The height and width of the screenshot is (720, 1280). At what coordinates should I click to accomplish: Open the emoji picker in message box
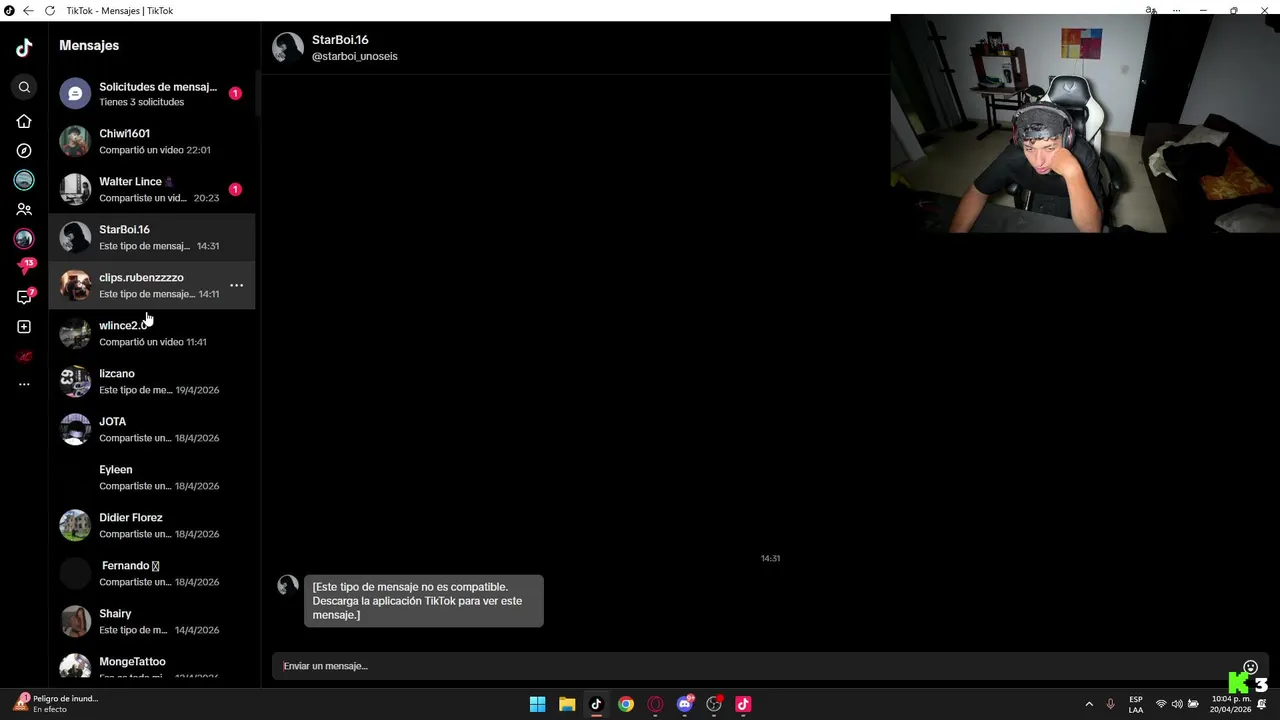point(1250,667)
